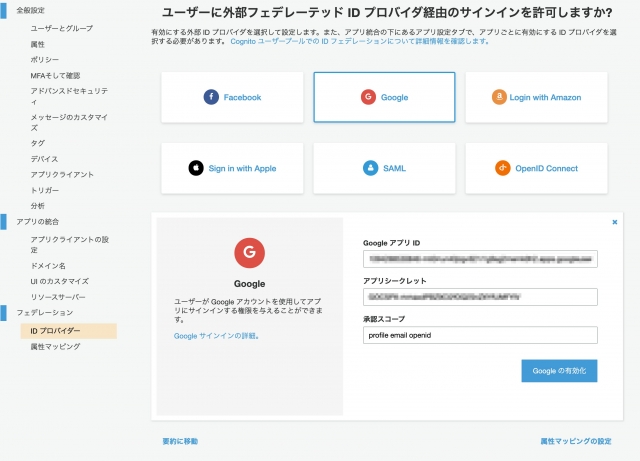Select 全般設定 section heading
Viewport: 640px width, 461px height.
[x=30, y=10]
